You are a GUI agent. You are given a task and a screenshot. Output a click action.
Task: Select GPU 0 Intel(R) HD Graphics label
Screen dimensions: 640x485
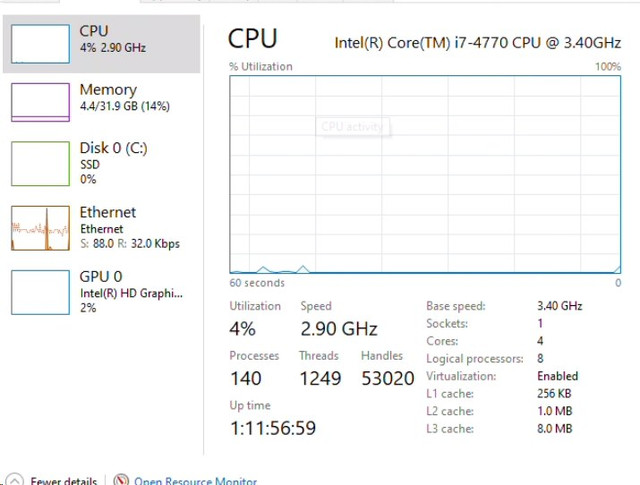tap(131, 291)
